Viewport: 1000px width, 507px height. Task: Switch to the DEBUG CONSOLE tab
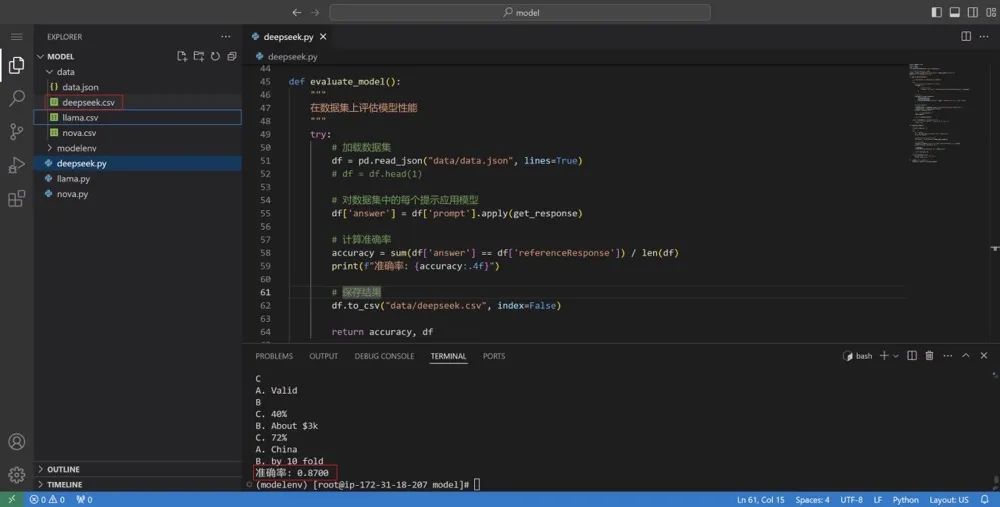tap(384, 356)
